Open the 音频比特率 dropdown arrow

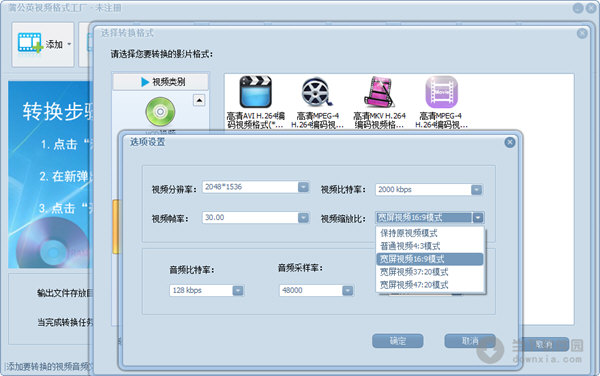(x=238, y=291)
